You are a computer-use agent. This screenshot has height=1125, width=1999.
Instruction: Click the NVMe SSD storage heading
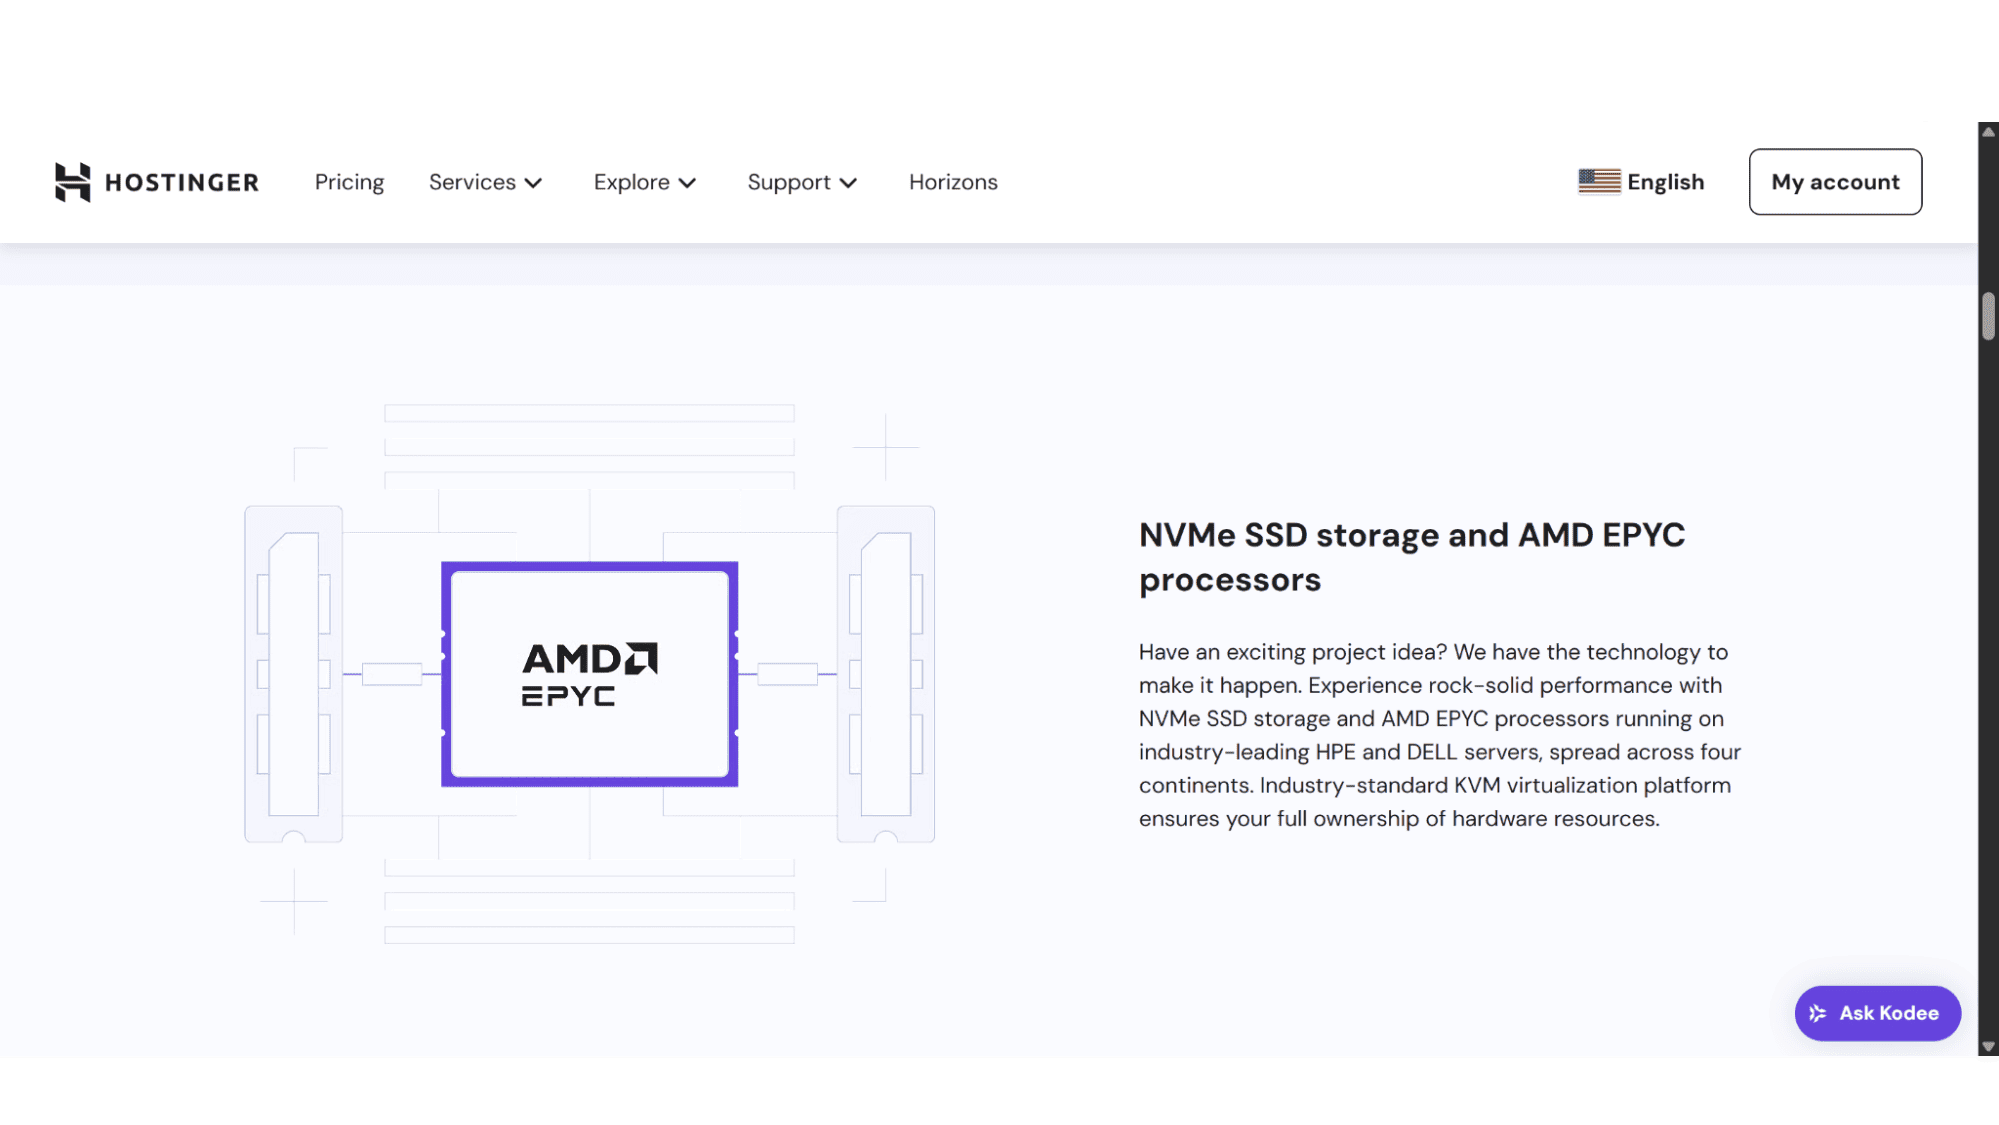pos(1411,557)
